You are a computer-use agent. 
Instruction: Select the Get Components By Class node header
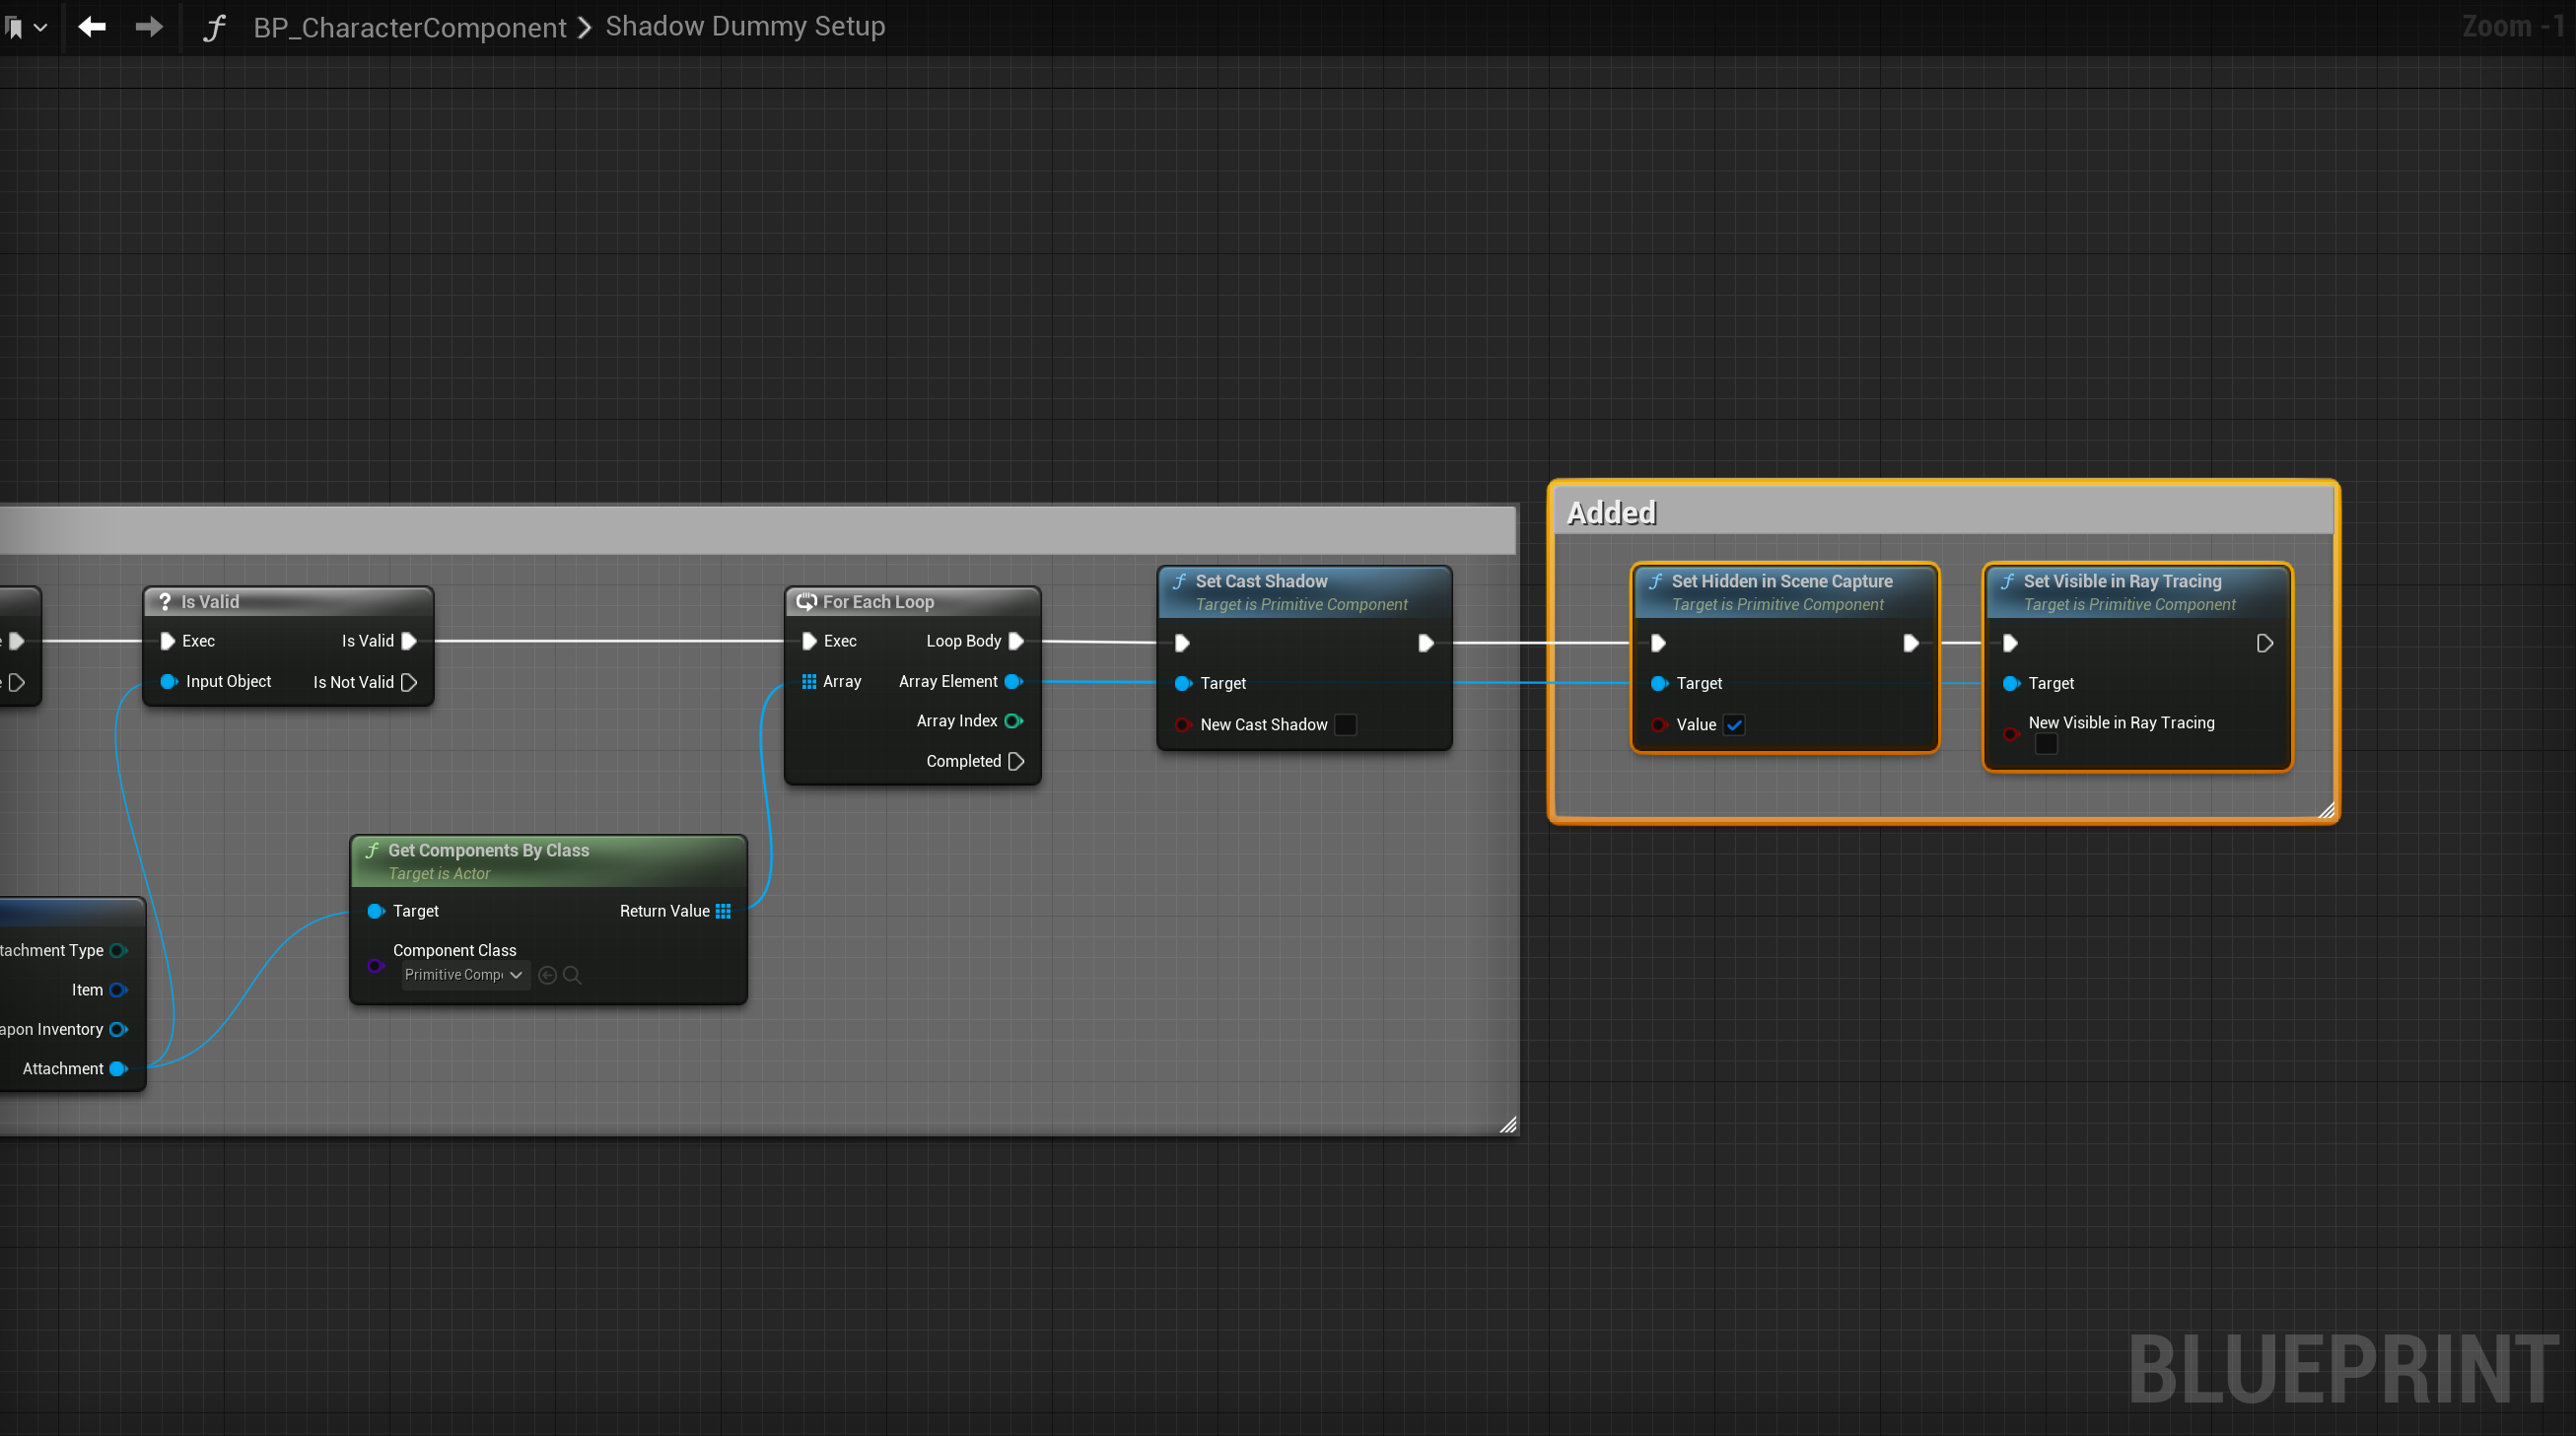(488, 850)
